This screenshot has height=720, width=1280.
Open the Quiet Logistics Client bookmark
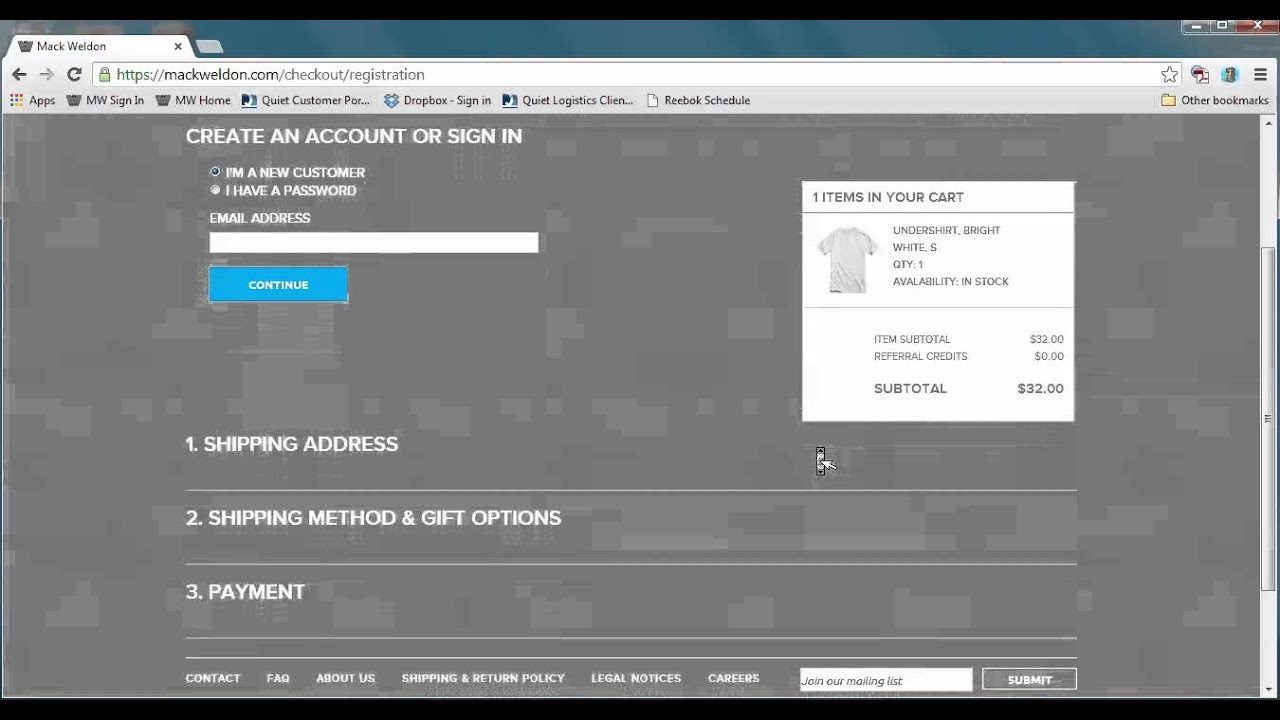point(568,100)
